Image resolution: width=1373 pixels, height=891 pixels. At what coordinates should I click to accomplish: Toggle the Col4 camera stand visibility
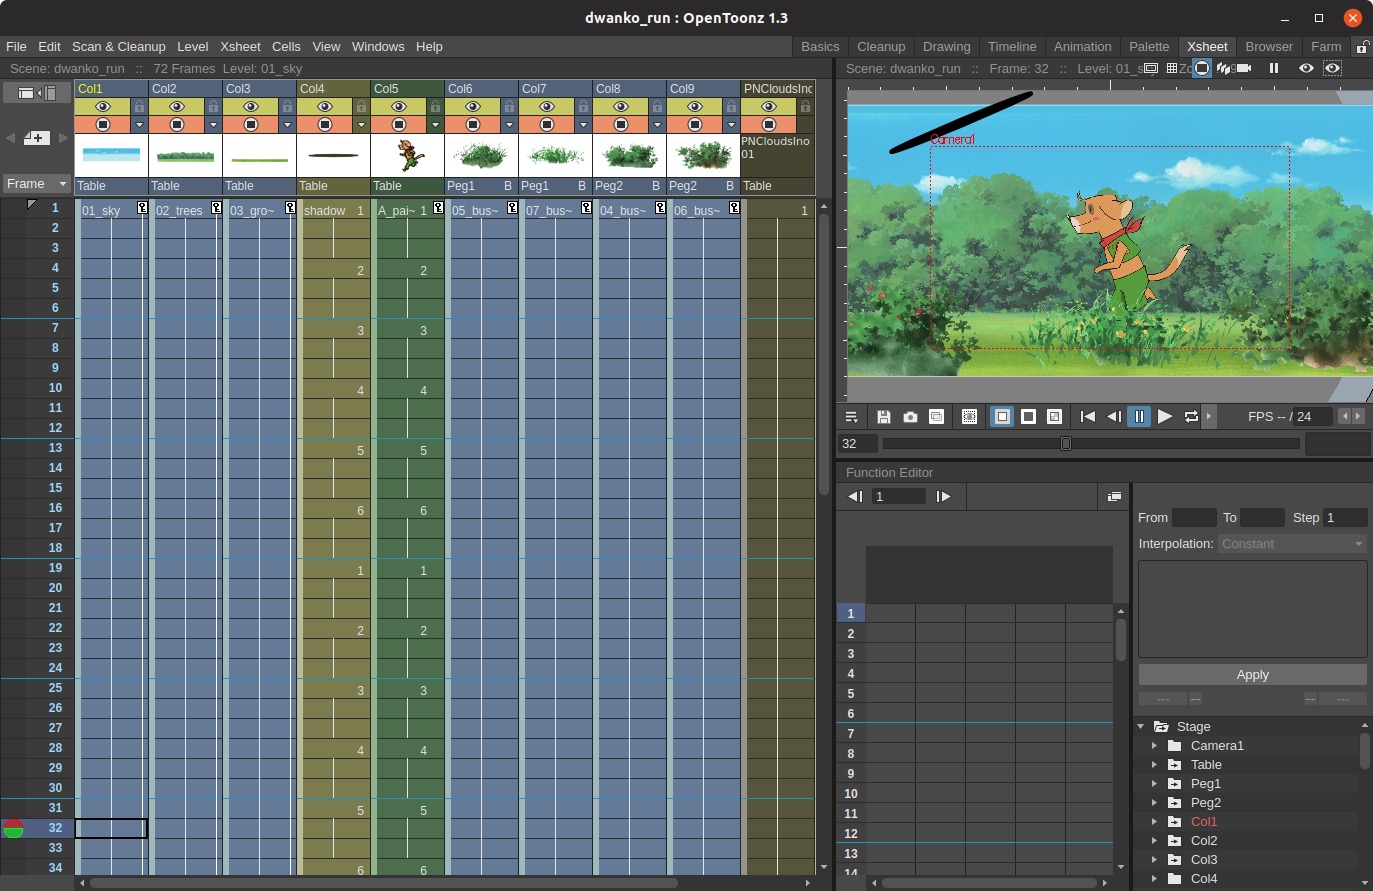(325, 125)
